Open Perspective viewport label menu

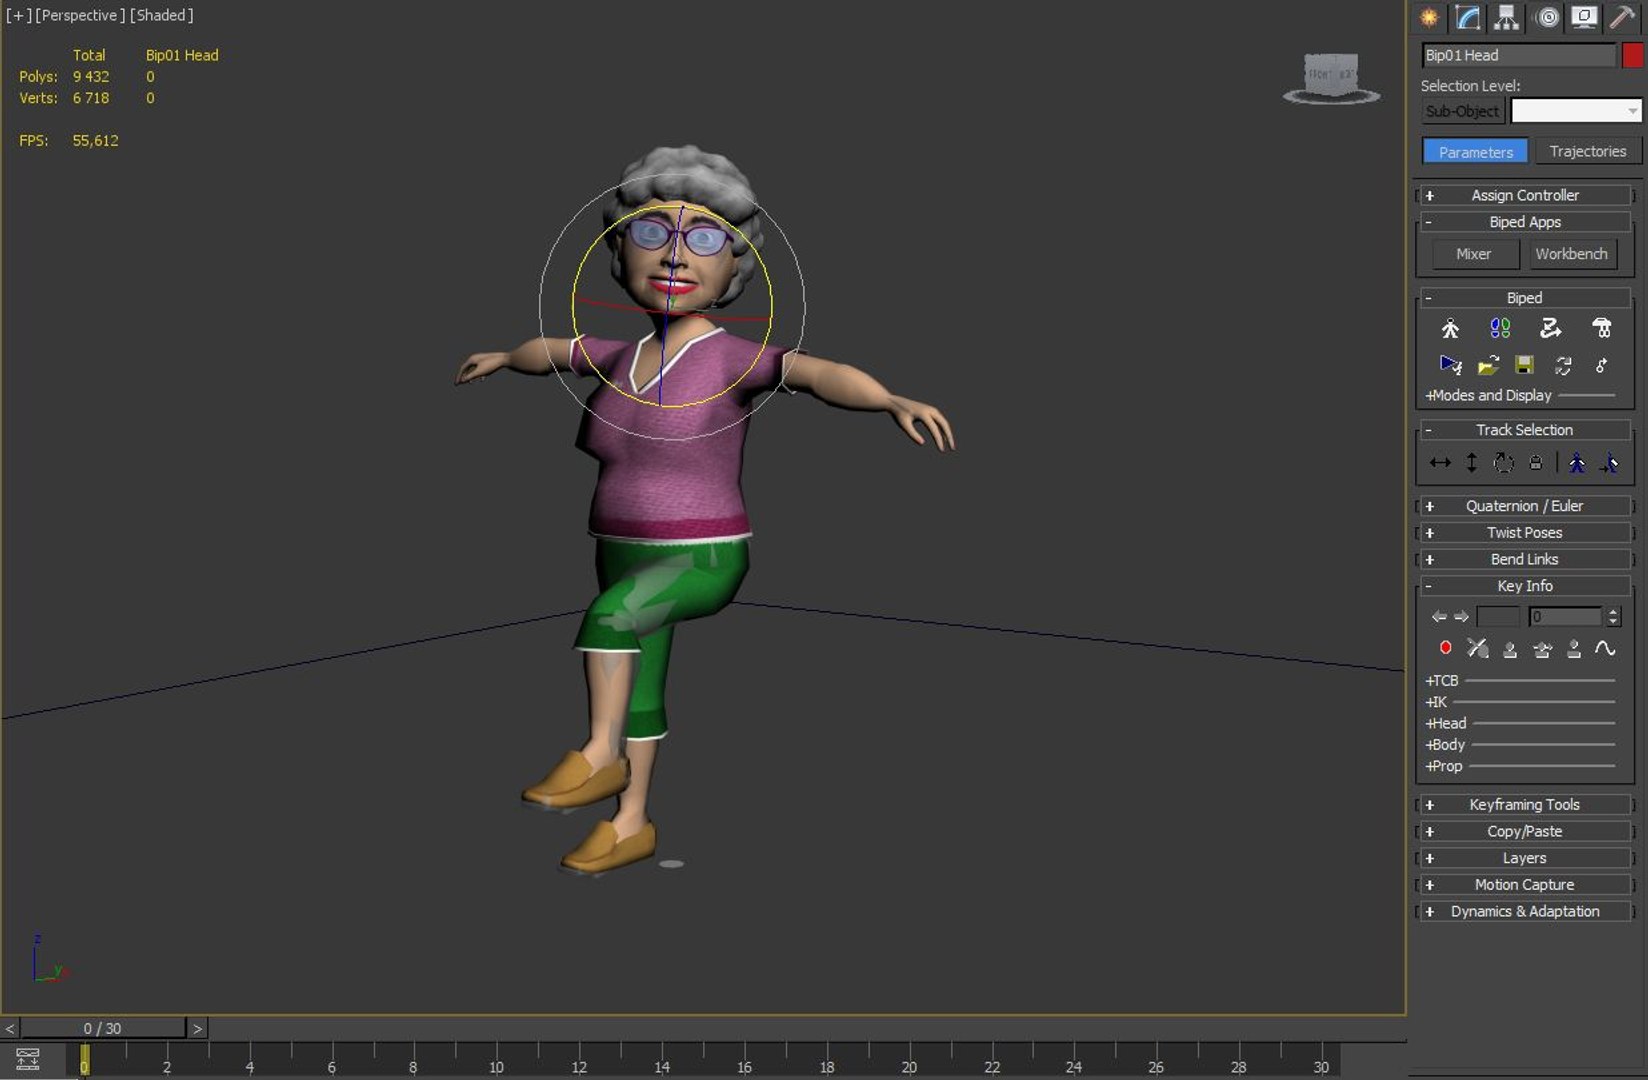(80, 15)
